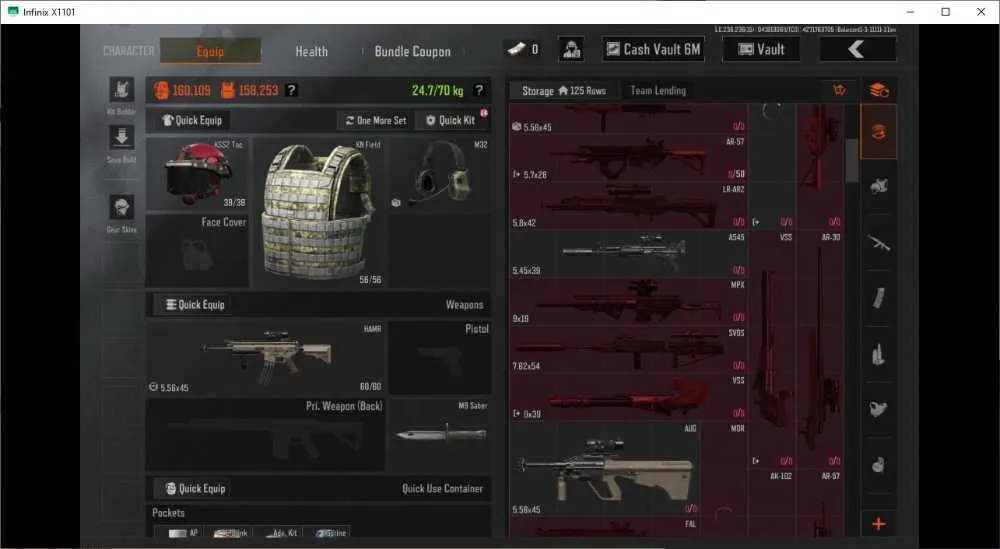1000x549 pixels.
Task: Select the LR-AR2 in storage
Action: [x=628, y=205]
